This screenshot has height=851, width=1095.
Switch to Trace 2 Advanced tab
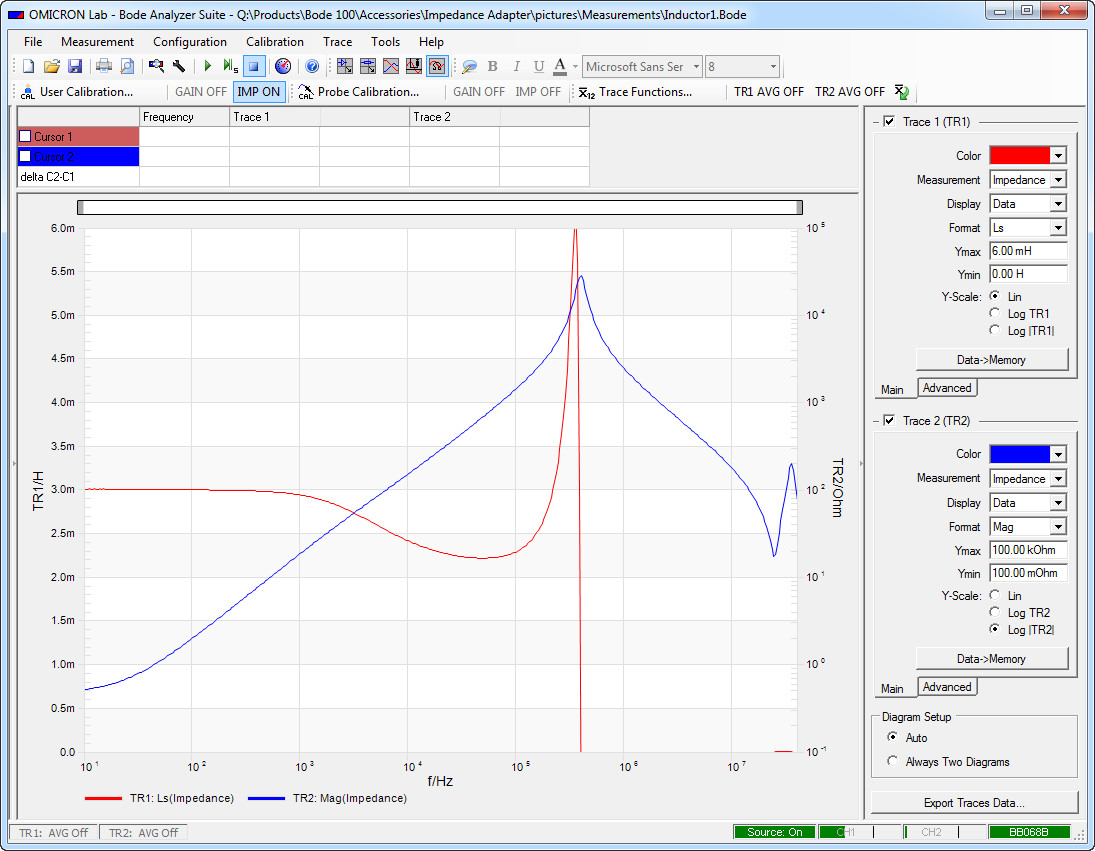pos(947,686)
